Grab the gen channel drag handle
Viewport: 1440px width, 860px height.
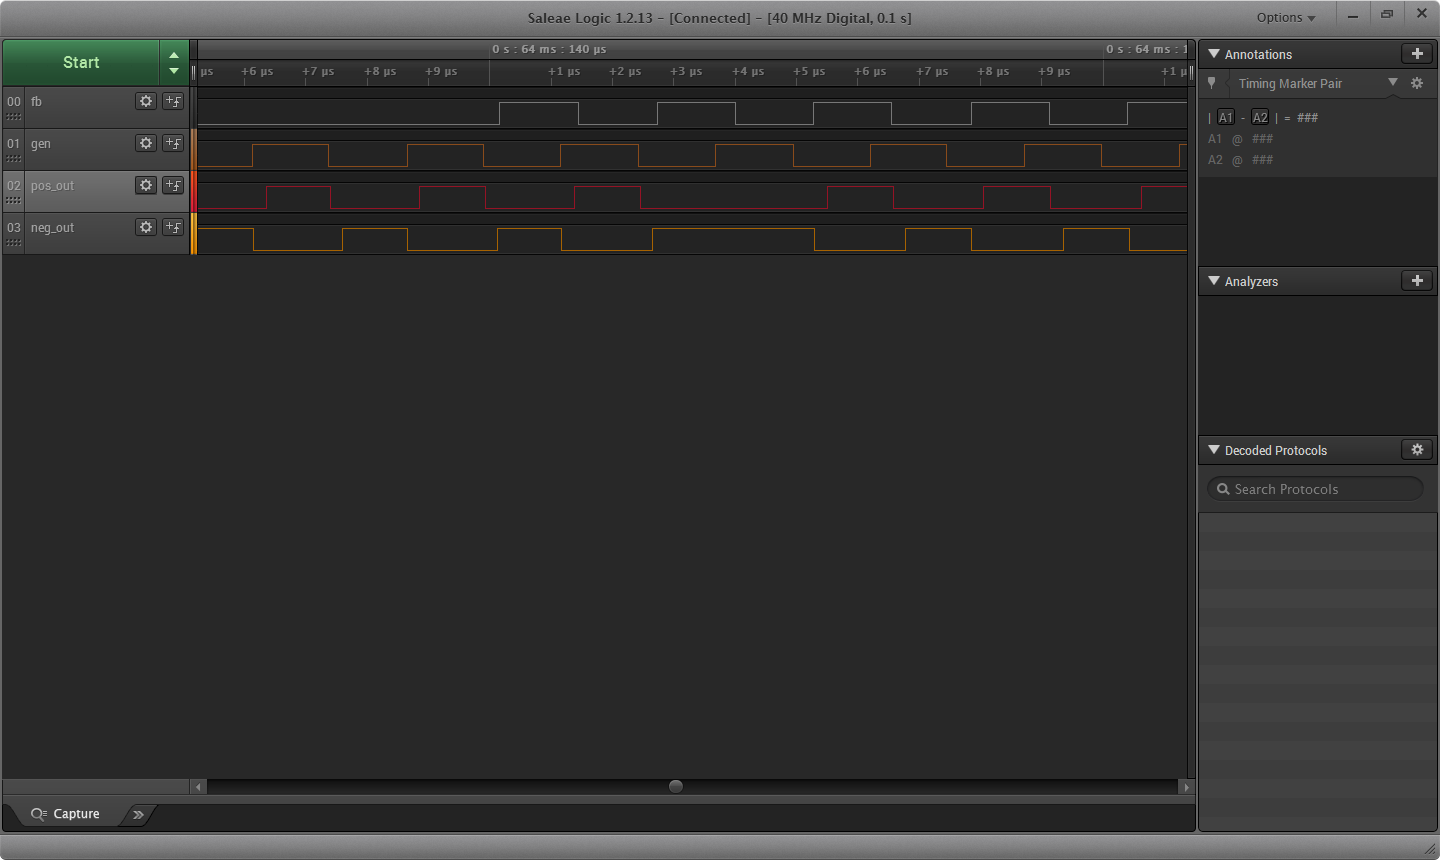click(13, 158)
